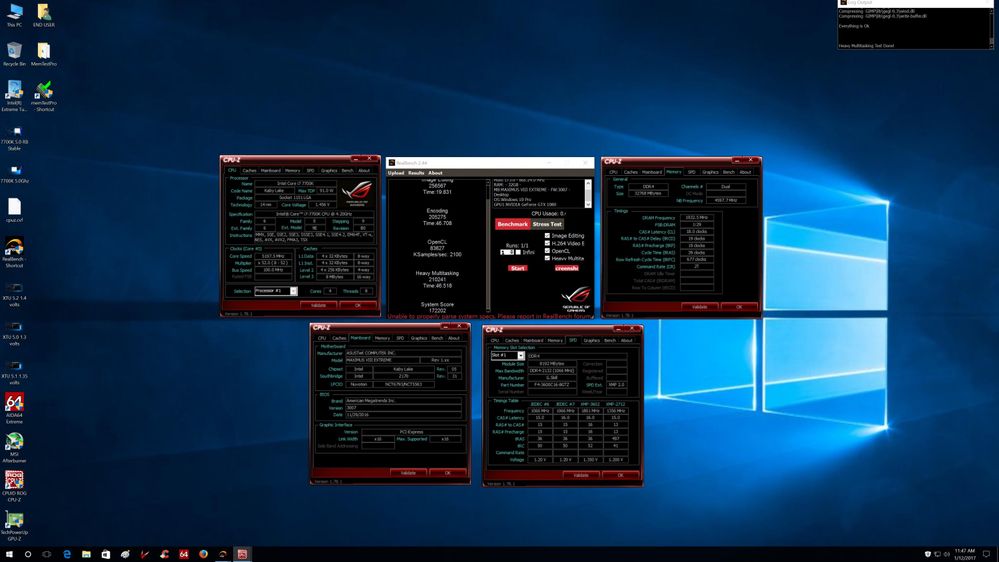Viewport: 999px width, 562px height.
Task: Click the RealBench Screenshot button
Action: pyautogui.click(x=566, y=268)
